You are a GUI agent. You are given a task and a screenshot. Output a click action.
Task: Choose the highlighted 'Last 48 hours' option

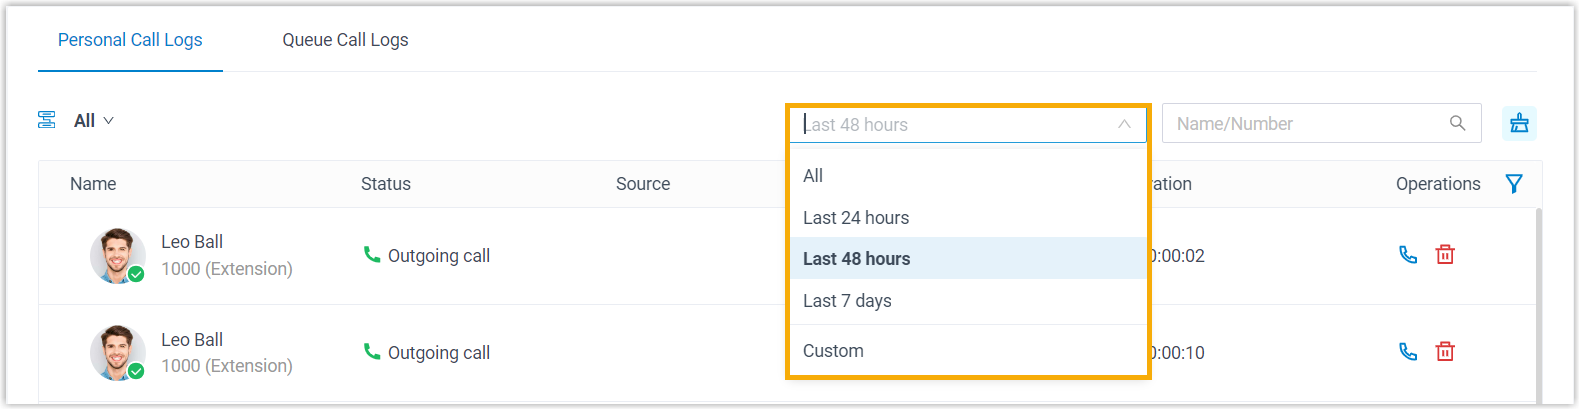coord(857,259)
